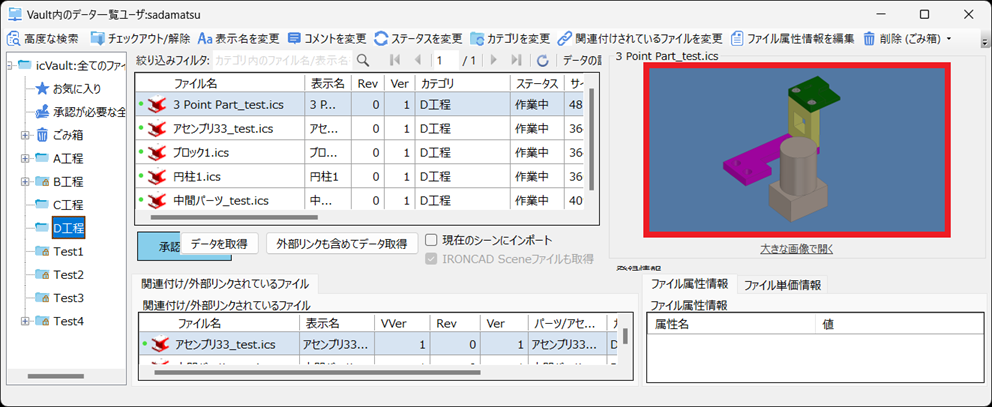The width and height of the screenshot is (992, 407).
Task: Open the dropdown arrow next to 削除
Action: 948,39
